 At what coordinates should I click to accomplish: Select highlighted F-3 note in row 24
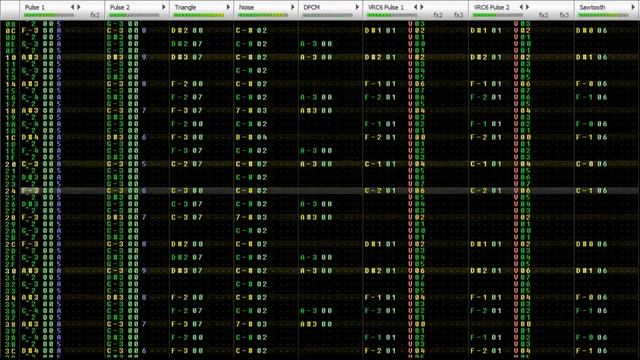click(30, 191)
